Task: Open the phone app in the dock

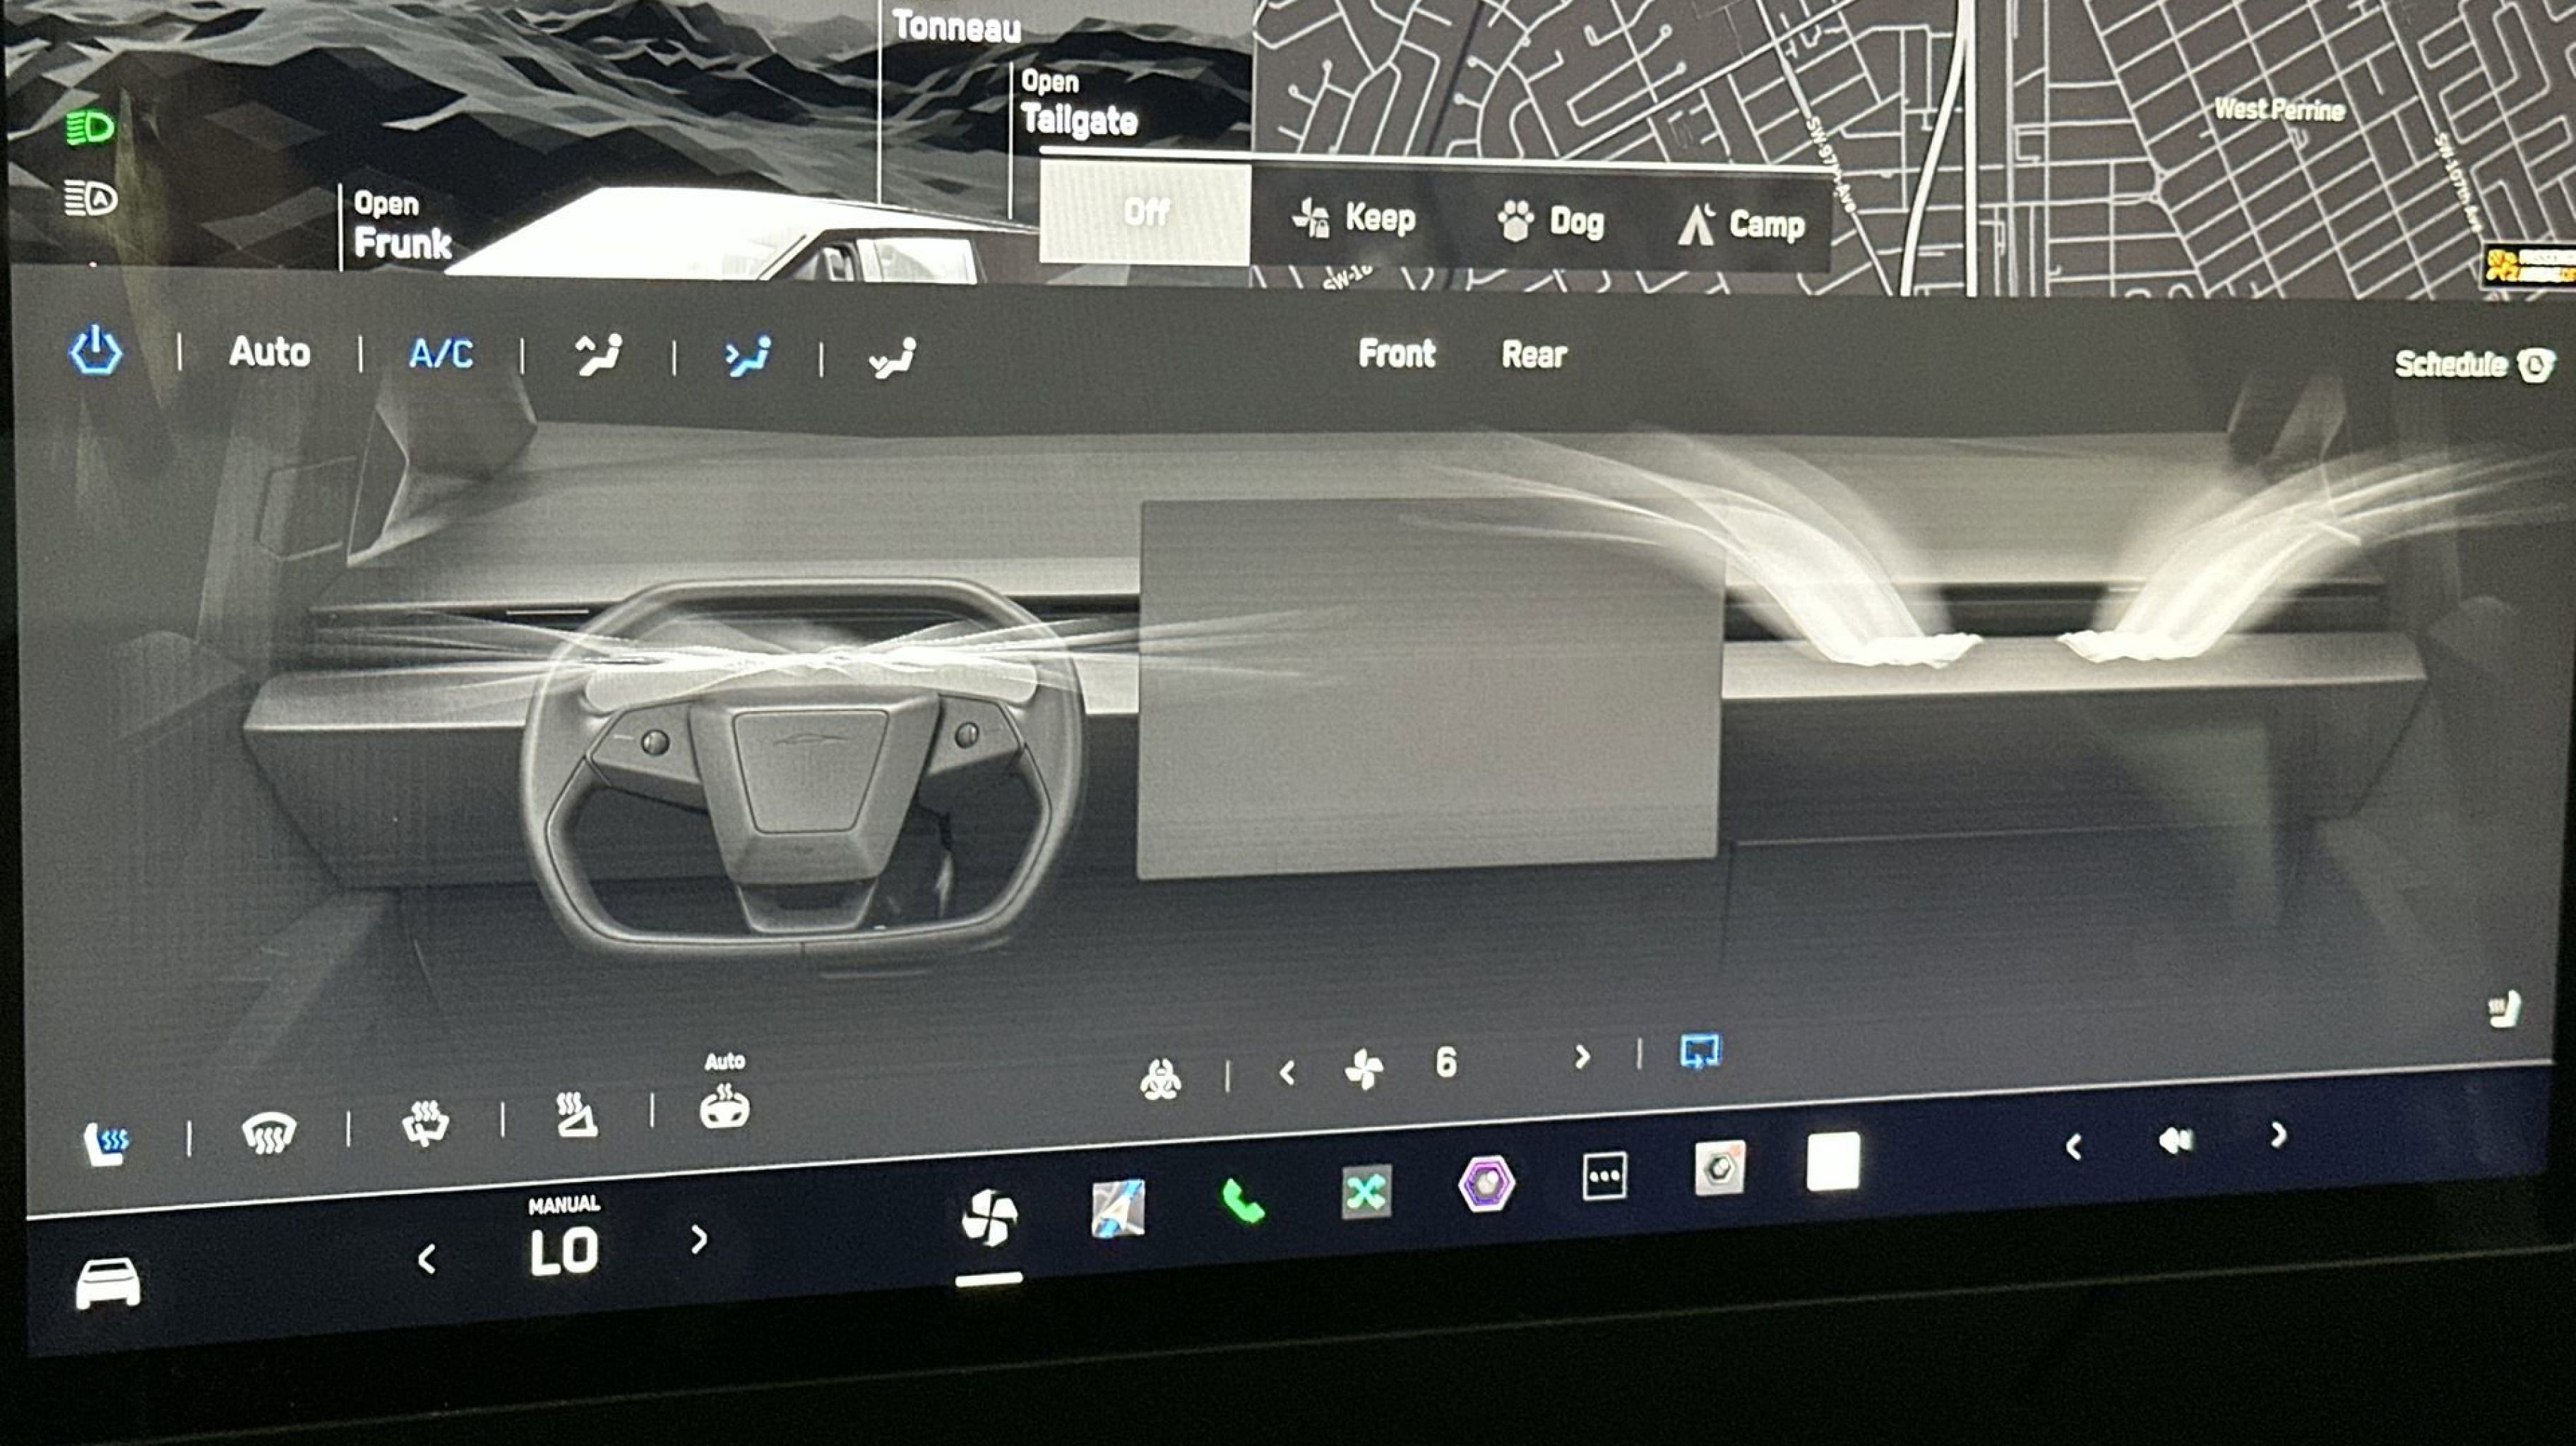Action: click(x=1243, y=1201)
